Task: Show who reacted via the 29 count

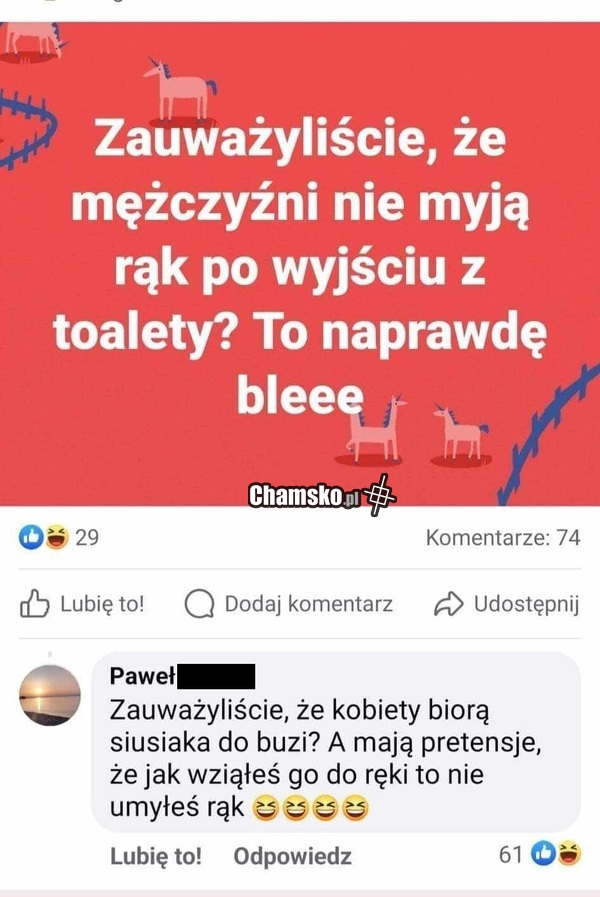Action: [x=87, y=538]
